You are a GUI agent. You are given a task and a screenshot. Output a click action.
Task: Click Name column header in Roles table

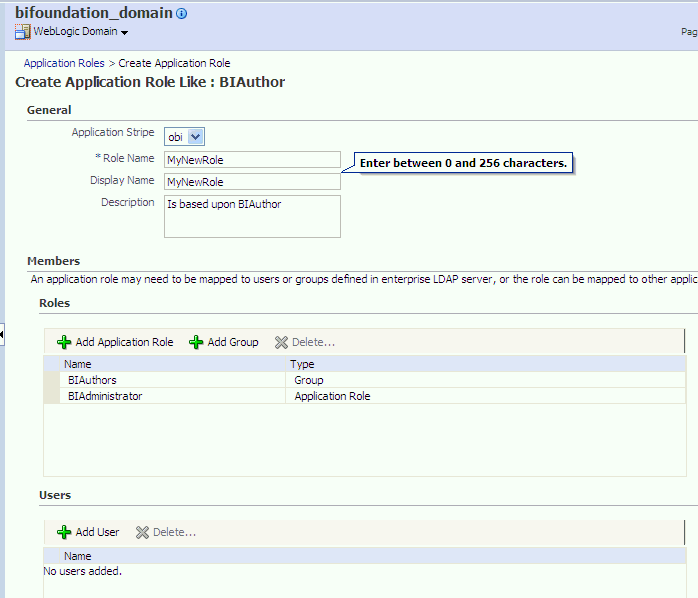[x=172, y=364]
